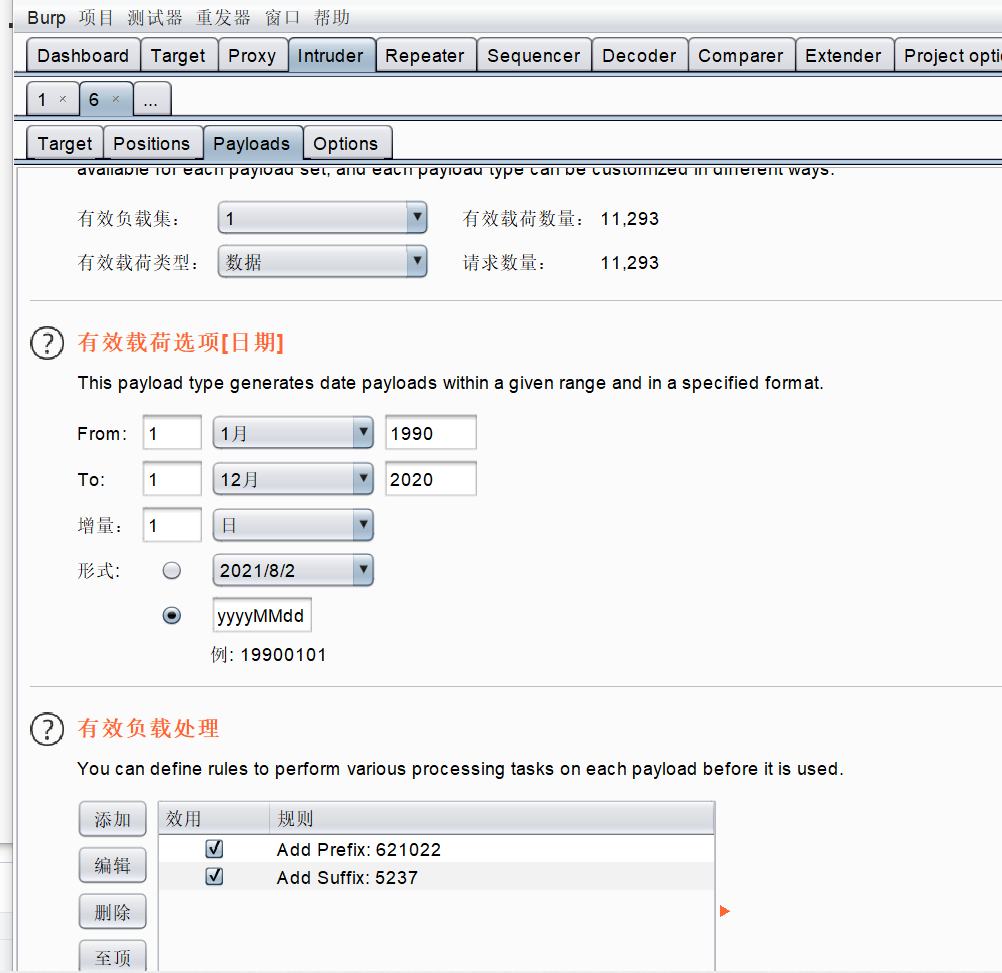Screen dimensions: 1002x973
Task: Select the preset date format radio button
Action: 171,570
